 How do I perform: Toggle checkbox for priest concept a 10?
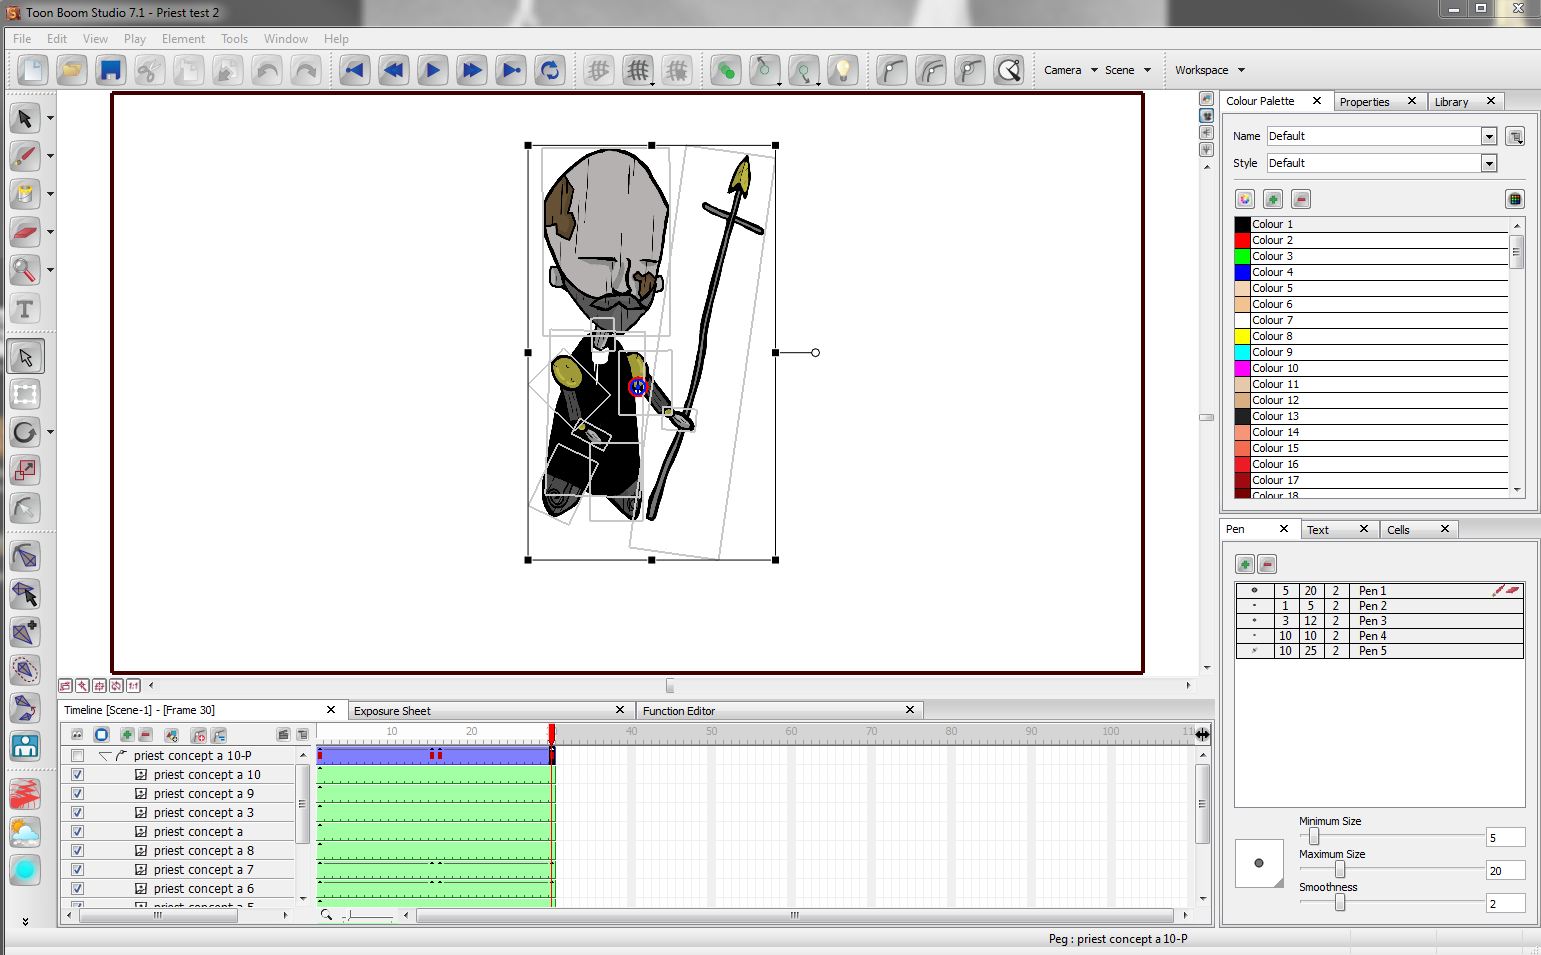click(77, 775)
